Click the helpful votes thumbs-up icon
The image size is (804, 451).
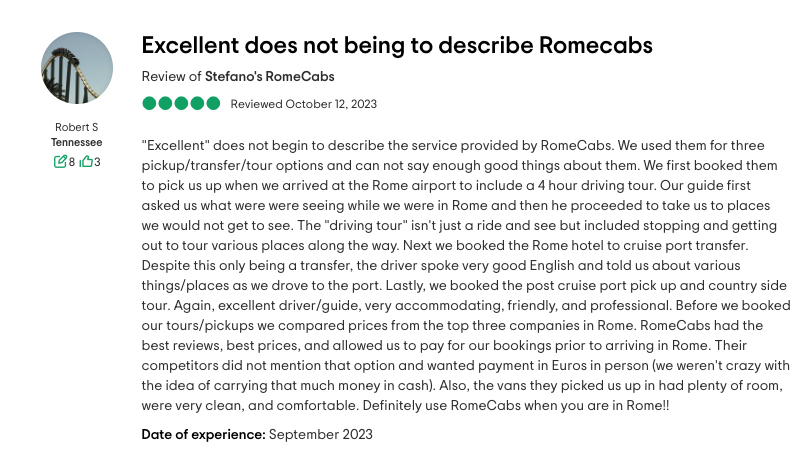[x=86, y=161]
